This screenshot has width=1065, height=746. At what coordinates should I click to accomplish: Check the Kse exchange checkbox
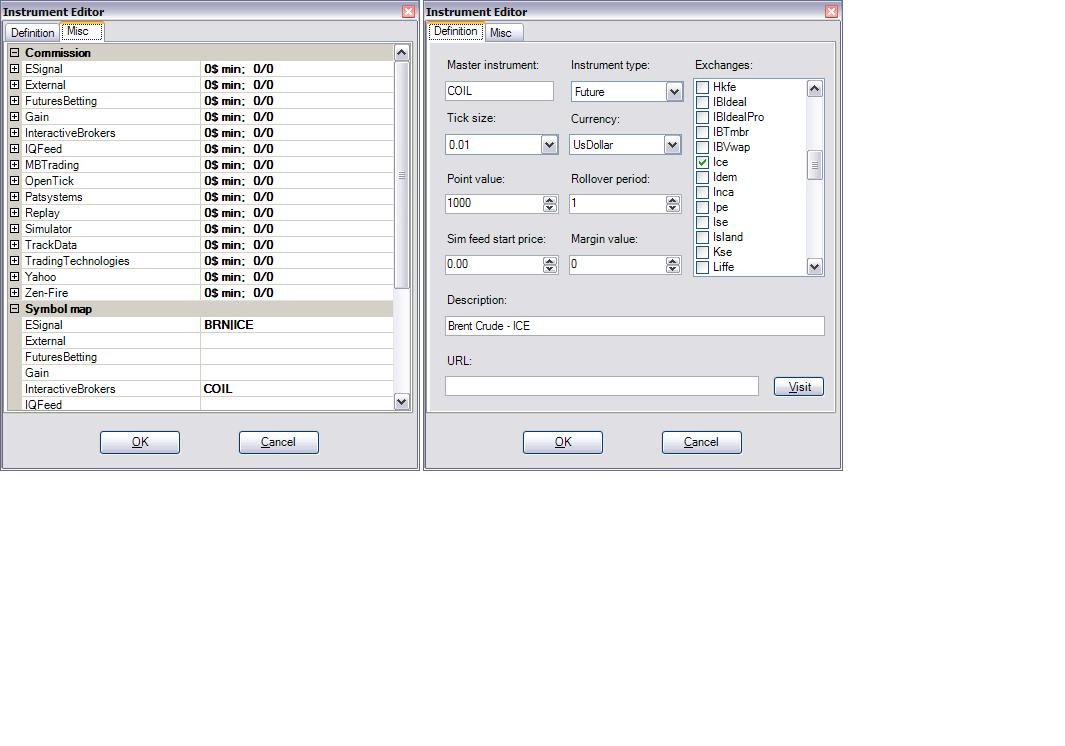[x=703, y=252]
